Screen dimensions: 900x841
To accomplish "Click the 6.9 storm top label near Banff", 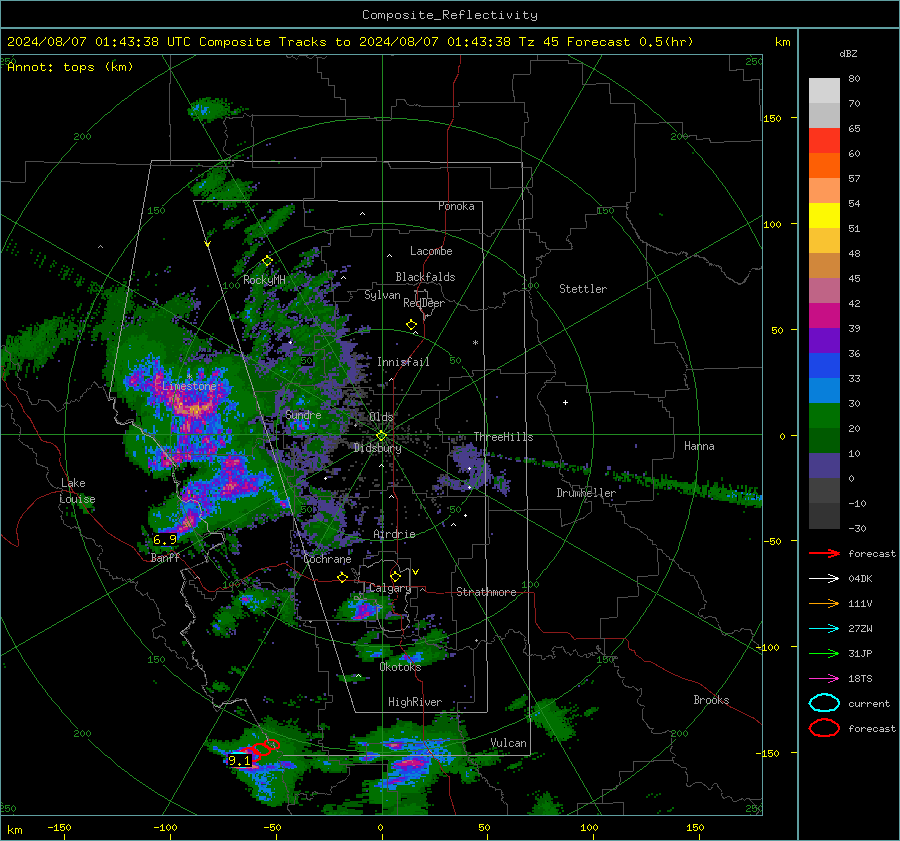I will 165,540.
